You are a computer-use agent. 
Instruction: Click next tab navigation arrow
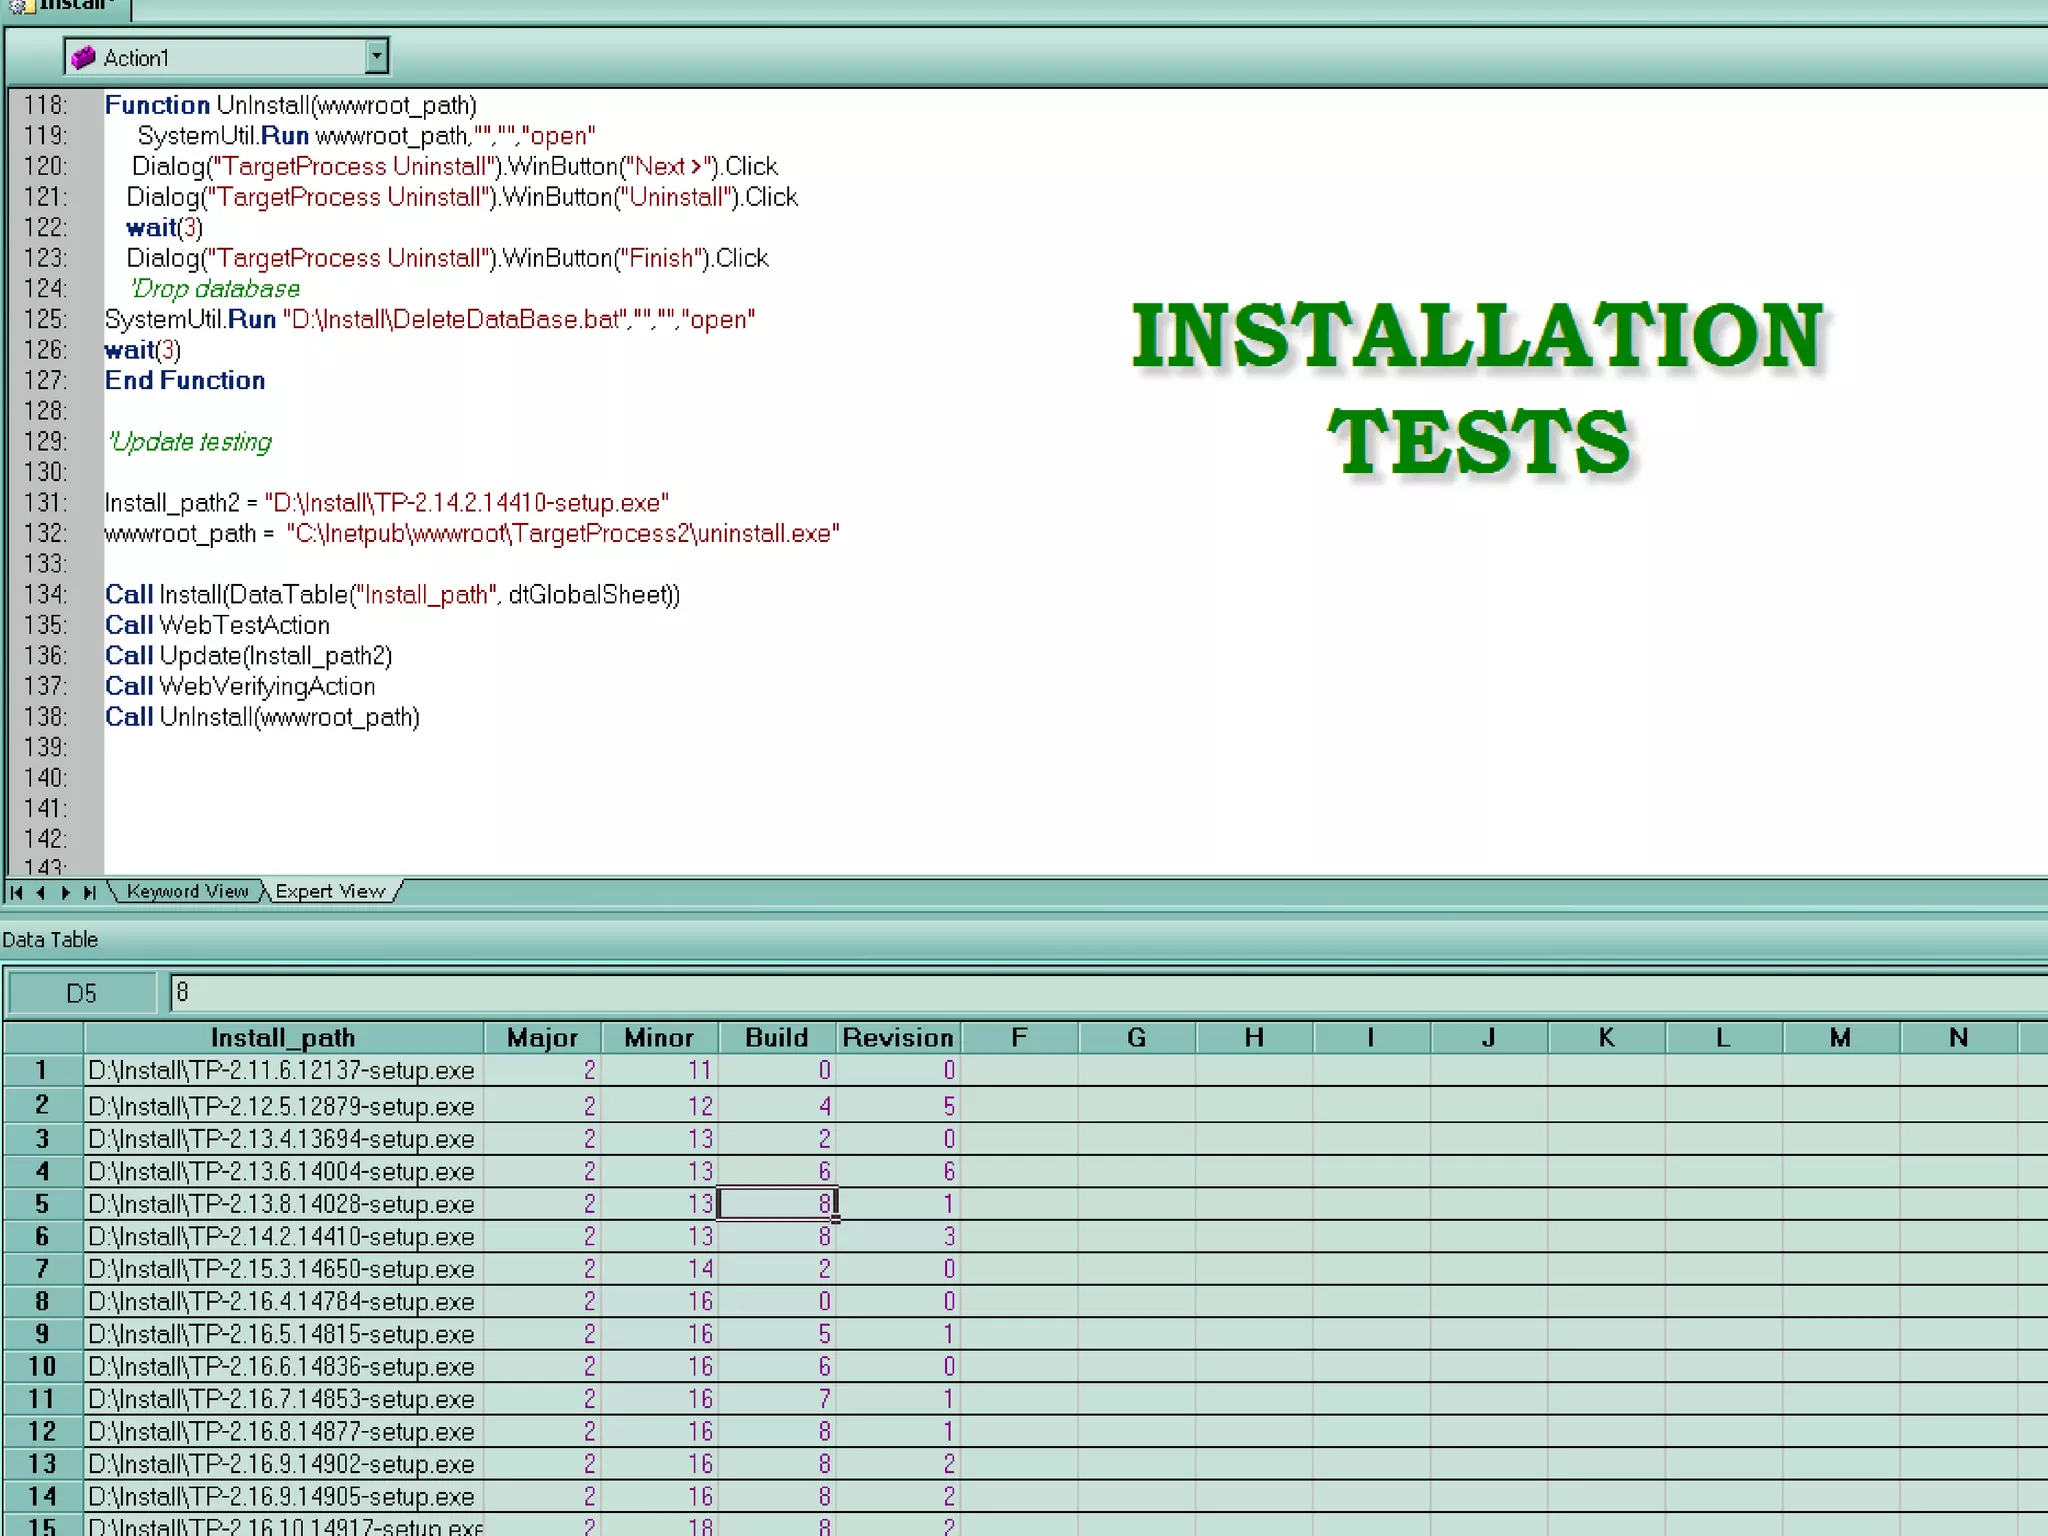(x=65, y=892)
